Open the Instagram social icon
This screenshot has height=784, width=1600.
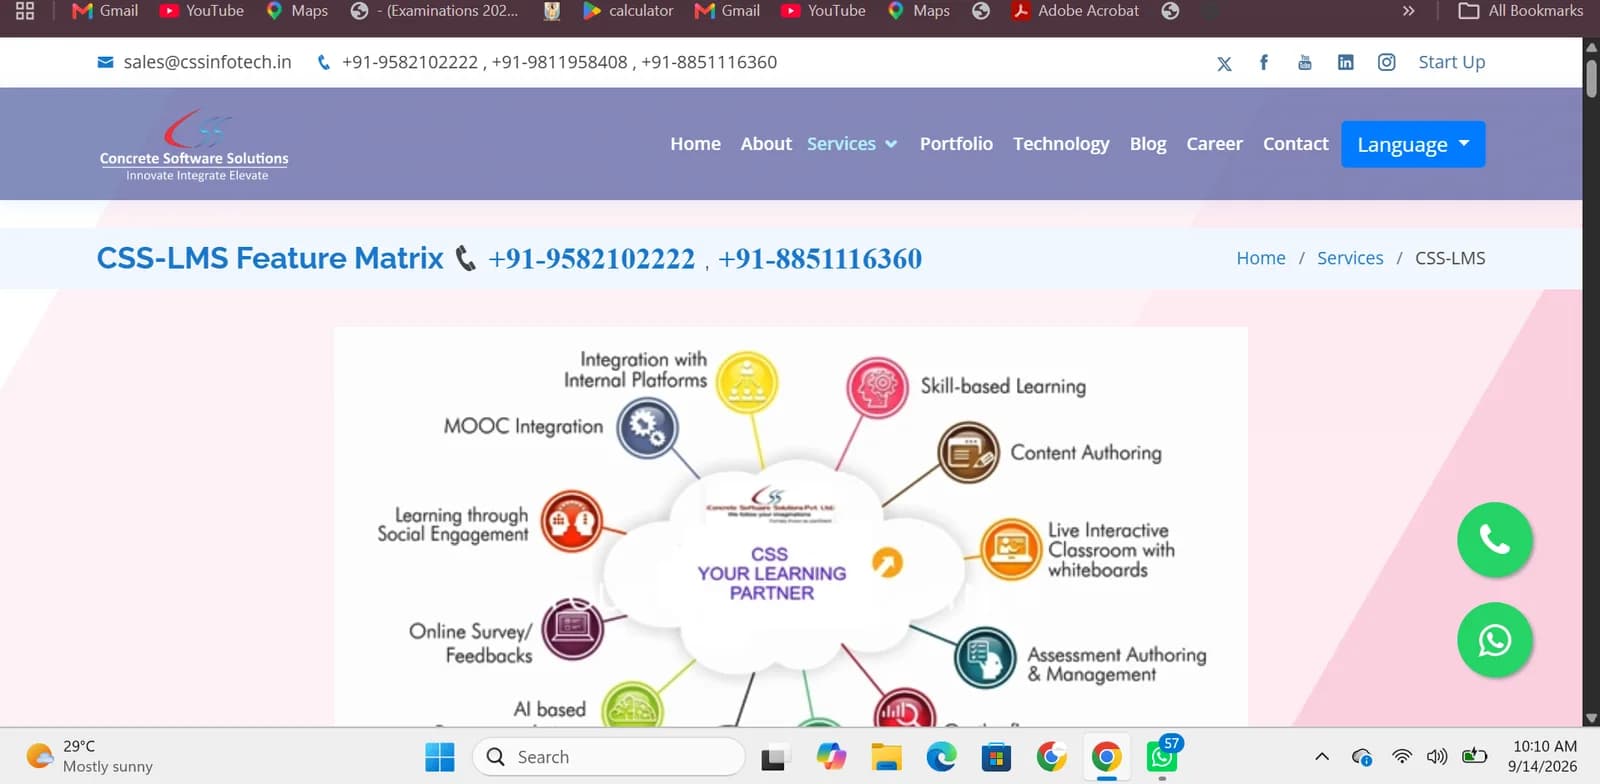(1387, 63)
